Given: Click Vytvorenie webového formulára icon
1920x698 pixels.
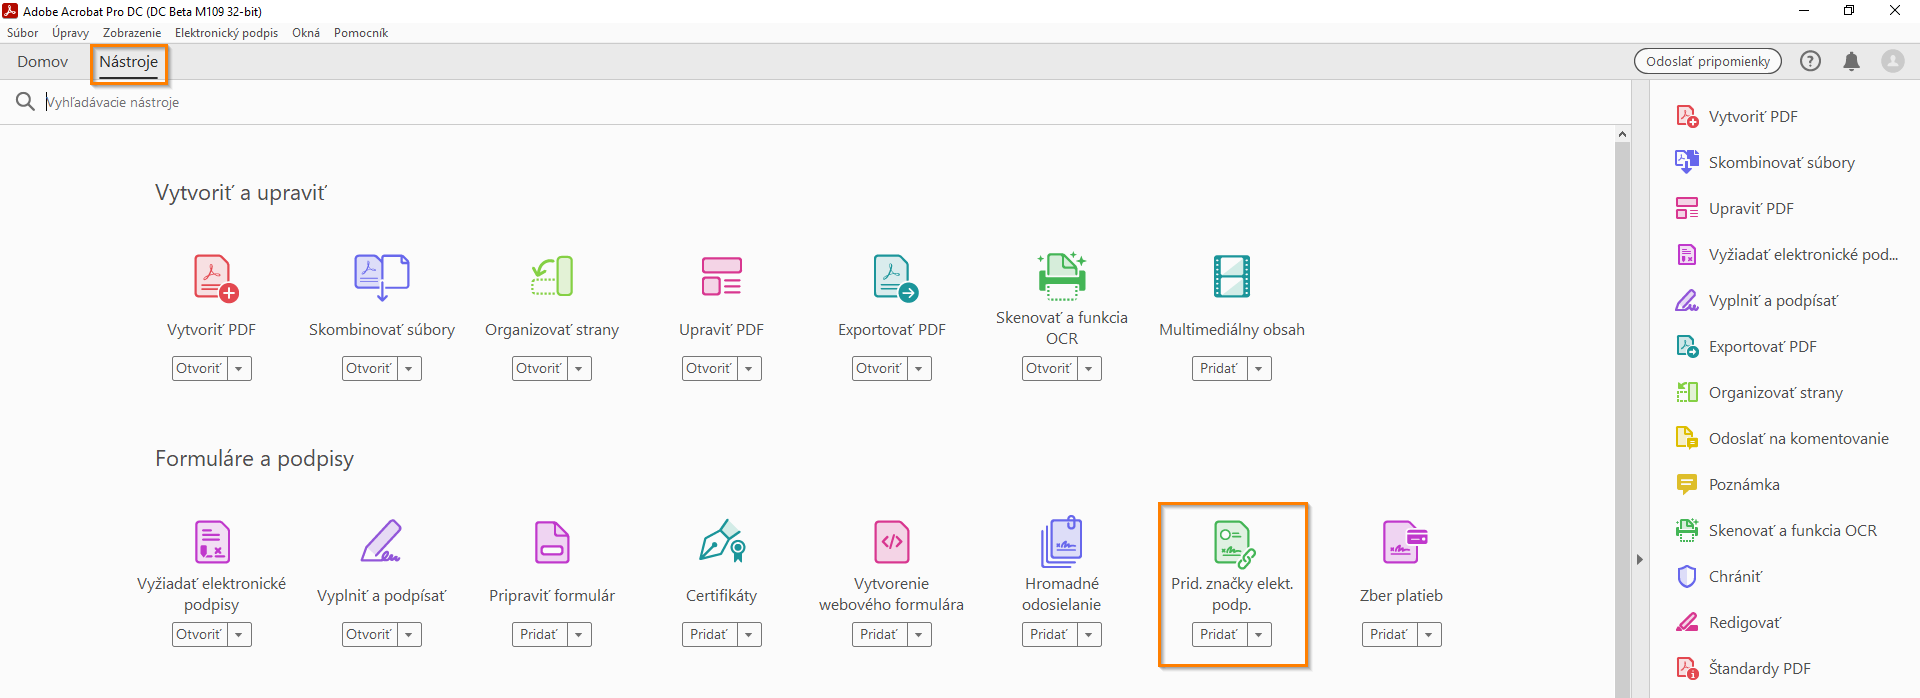Looking at the screenshot, I should point(892,542).
